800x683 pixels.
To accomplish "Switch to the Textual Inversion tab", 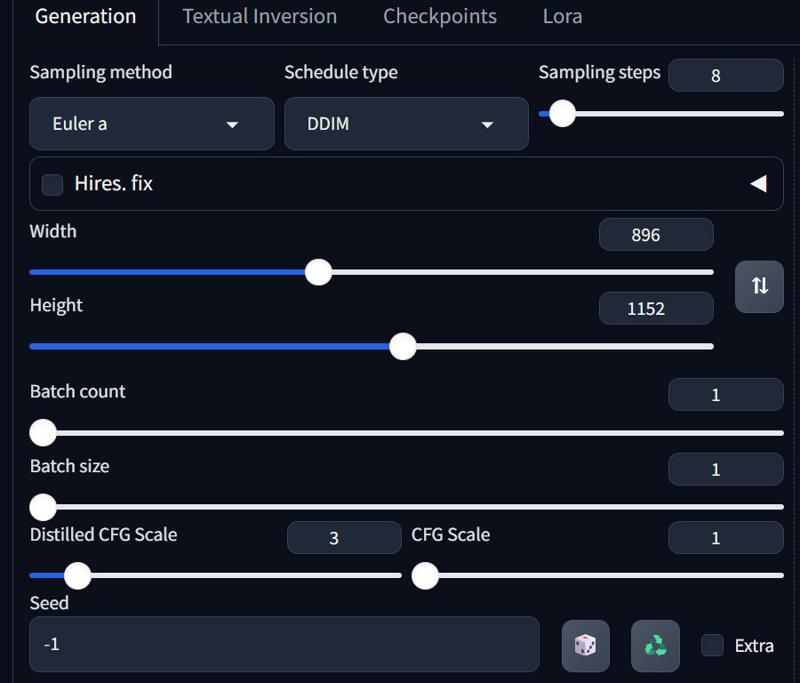I will tap(260, 17).
